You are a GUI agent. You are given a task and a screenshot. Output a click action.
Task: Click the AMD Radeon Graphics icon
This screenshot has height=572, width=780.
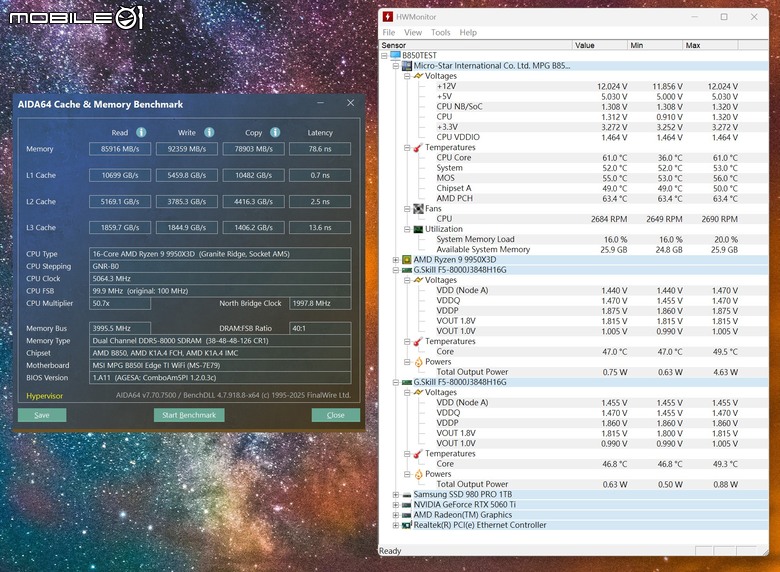tap(407, 515)
